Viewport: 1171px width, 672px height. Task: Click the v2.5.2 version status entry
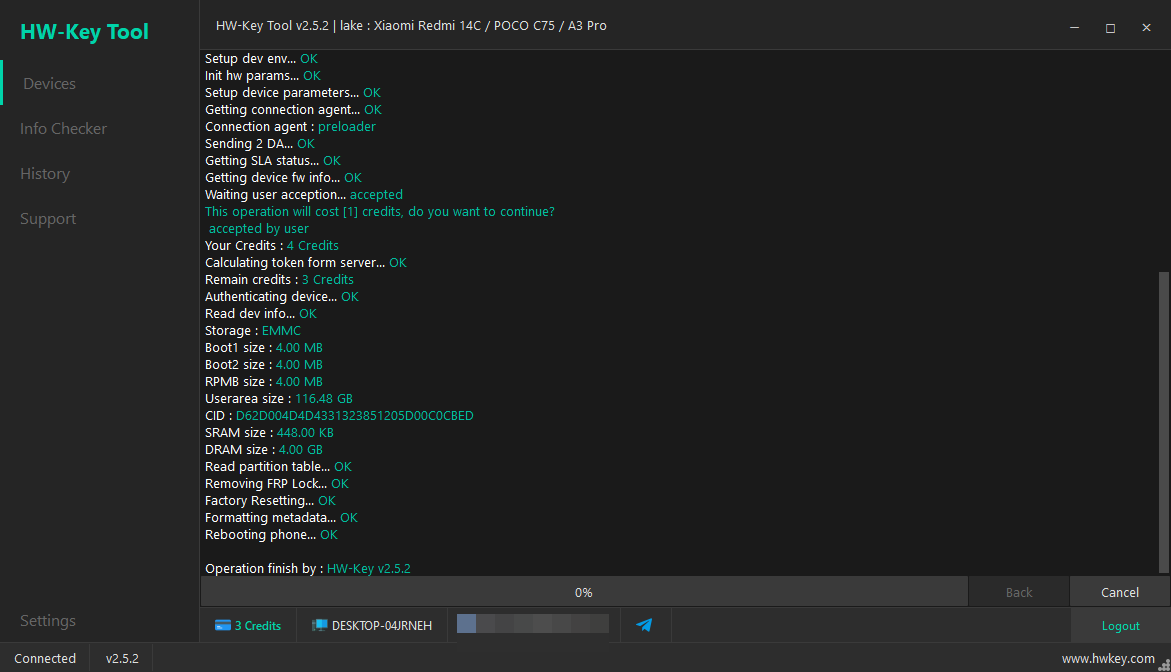pos(122,659)
